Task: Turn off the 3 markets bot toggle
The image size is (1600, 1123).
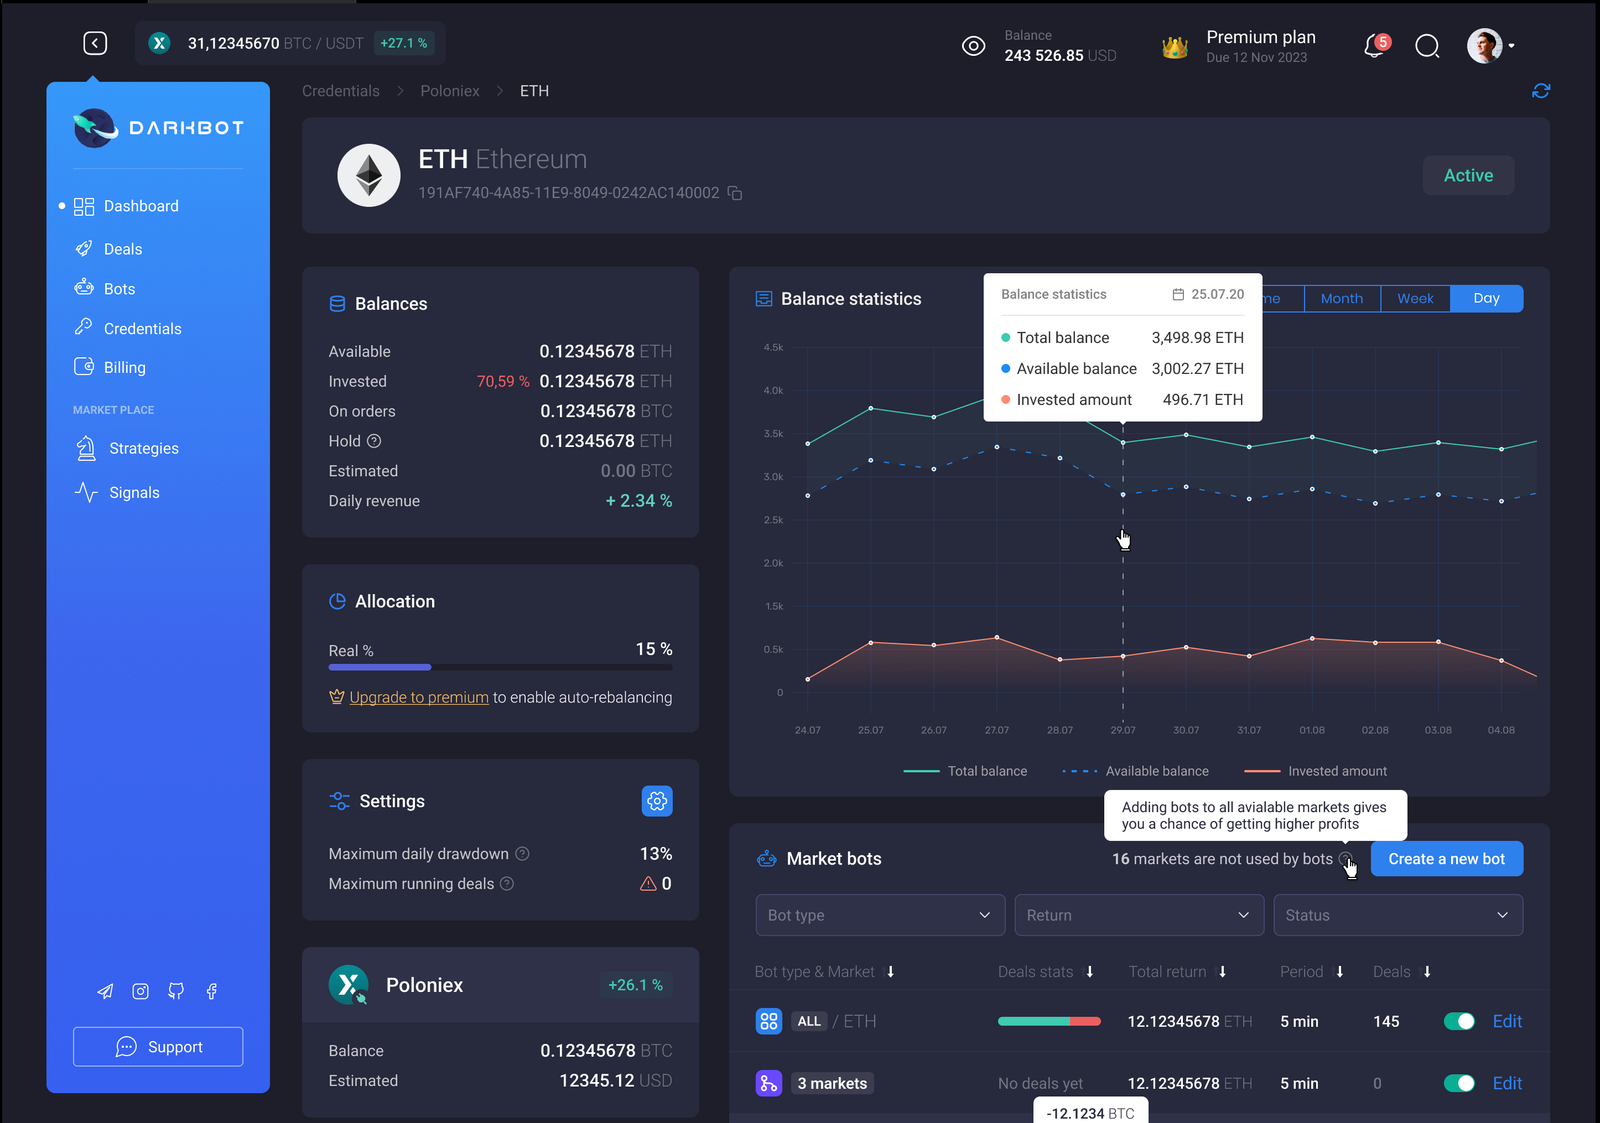Action: 1459,1083
